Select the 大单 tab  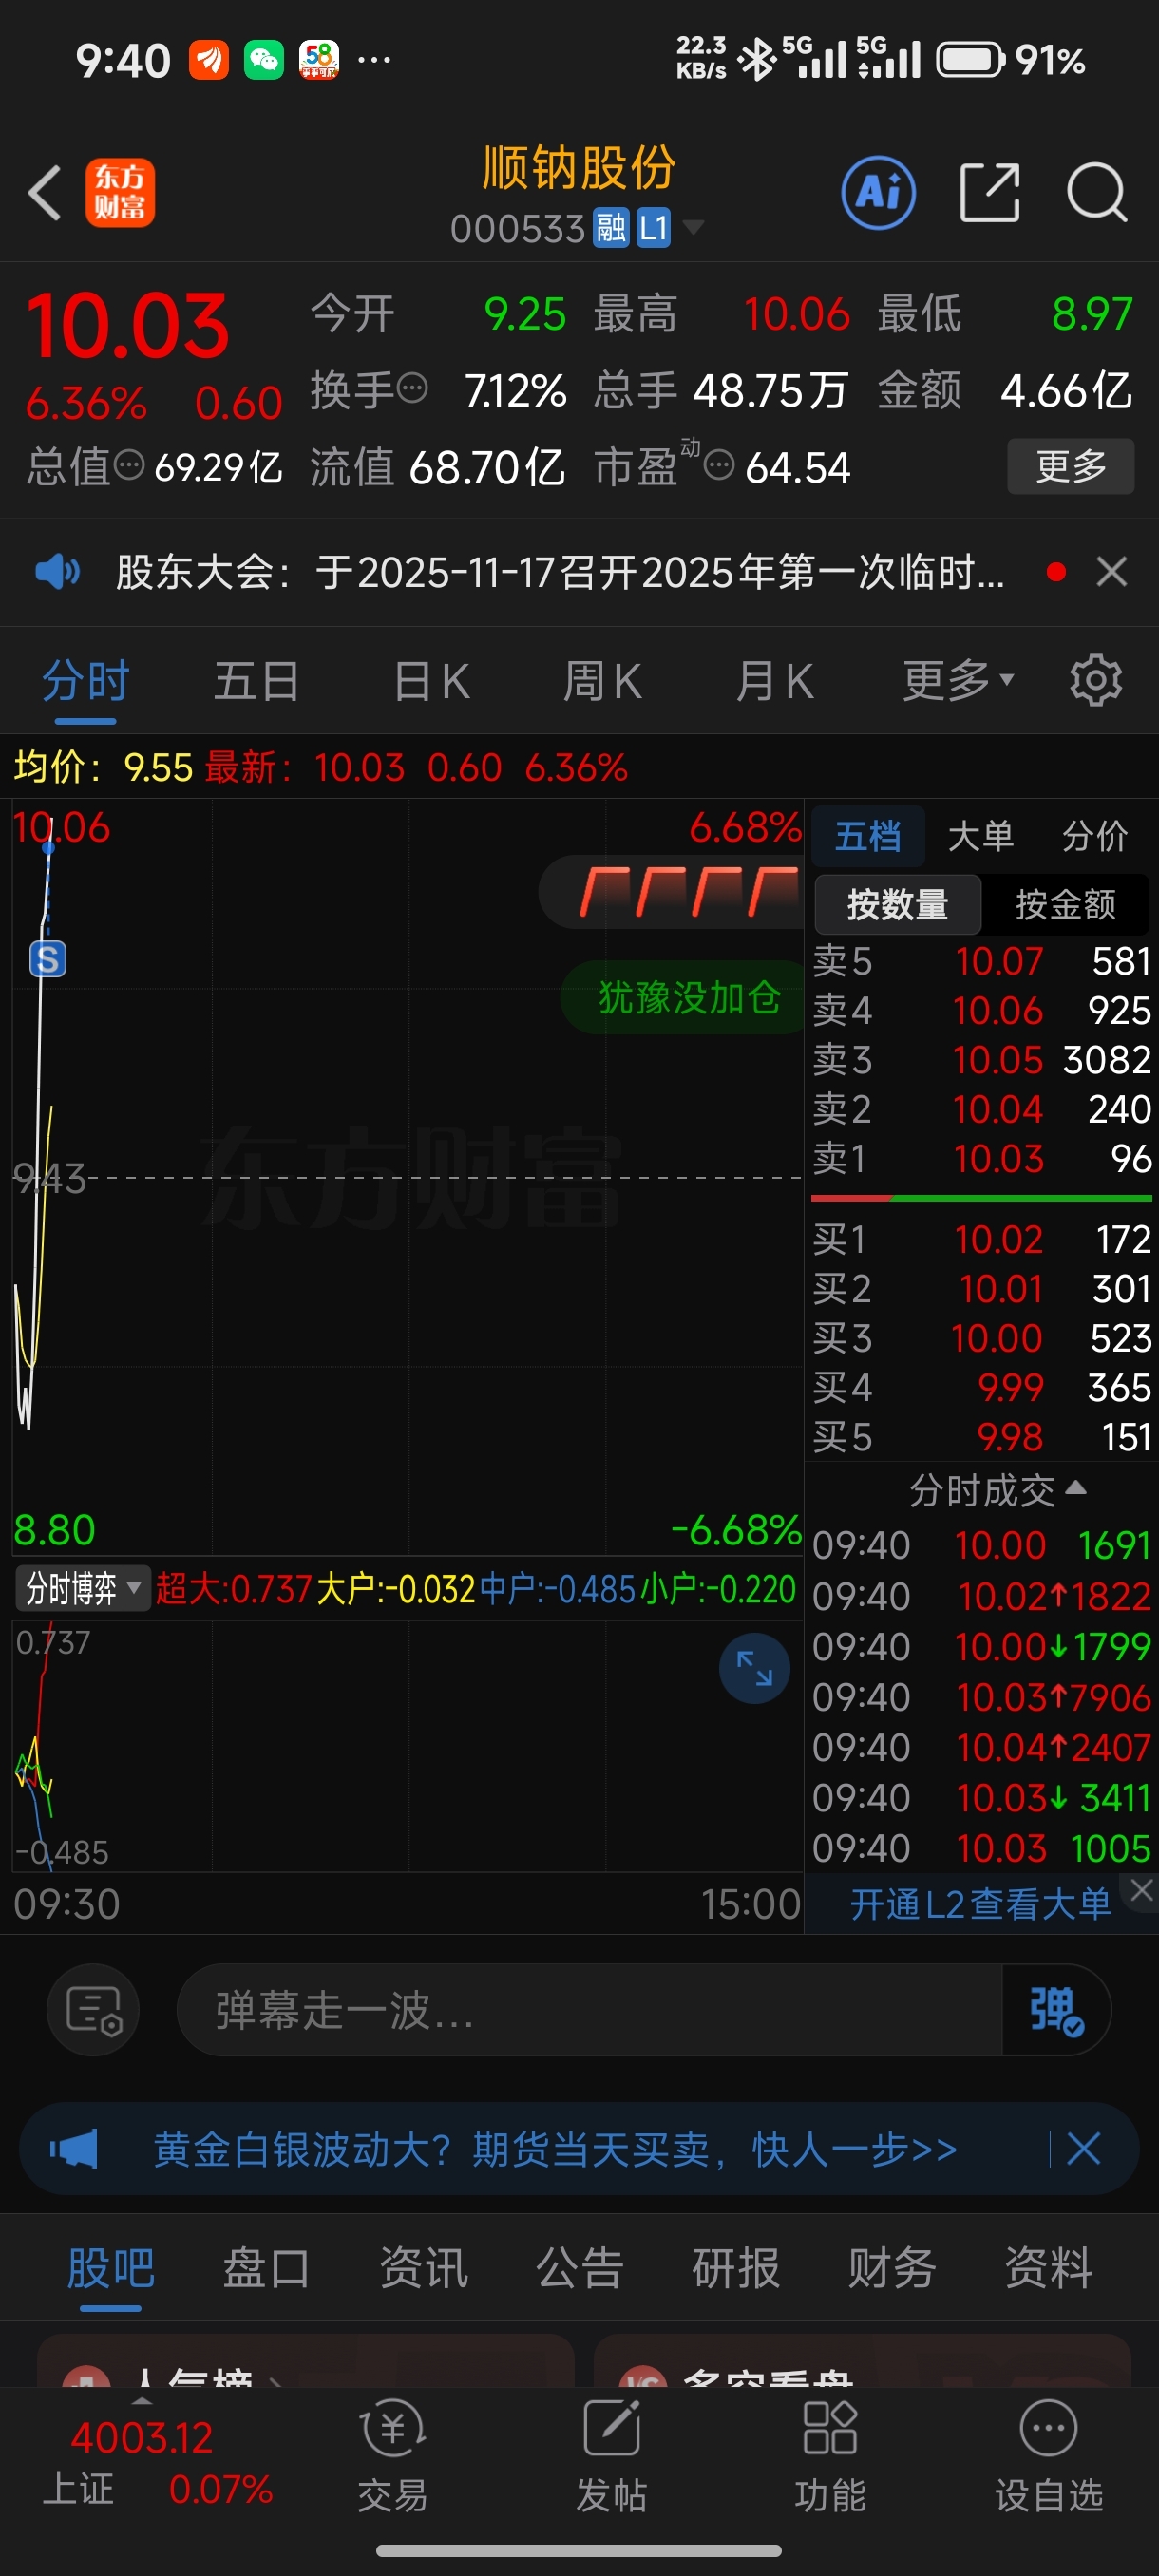(980, 836)
